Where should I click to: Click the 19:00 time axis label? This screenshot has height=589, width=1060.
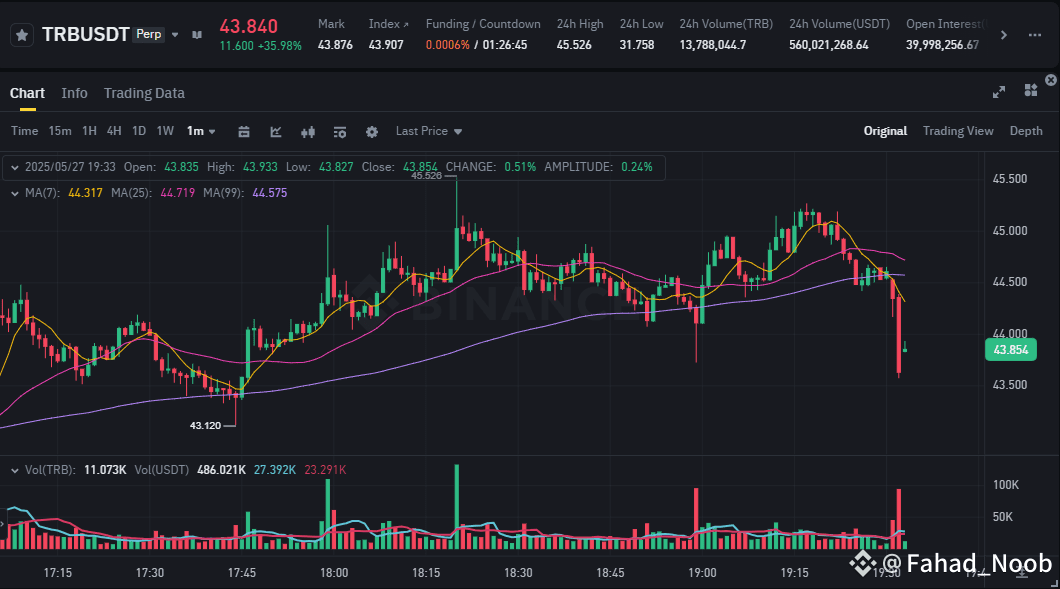coord(702,573)
